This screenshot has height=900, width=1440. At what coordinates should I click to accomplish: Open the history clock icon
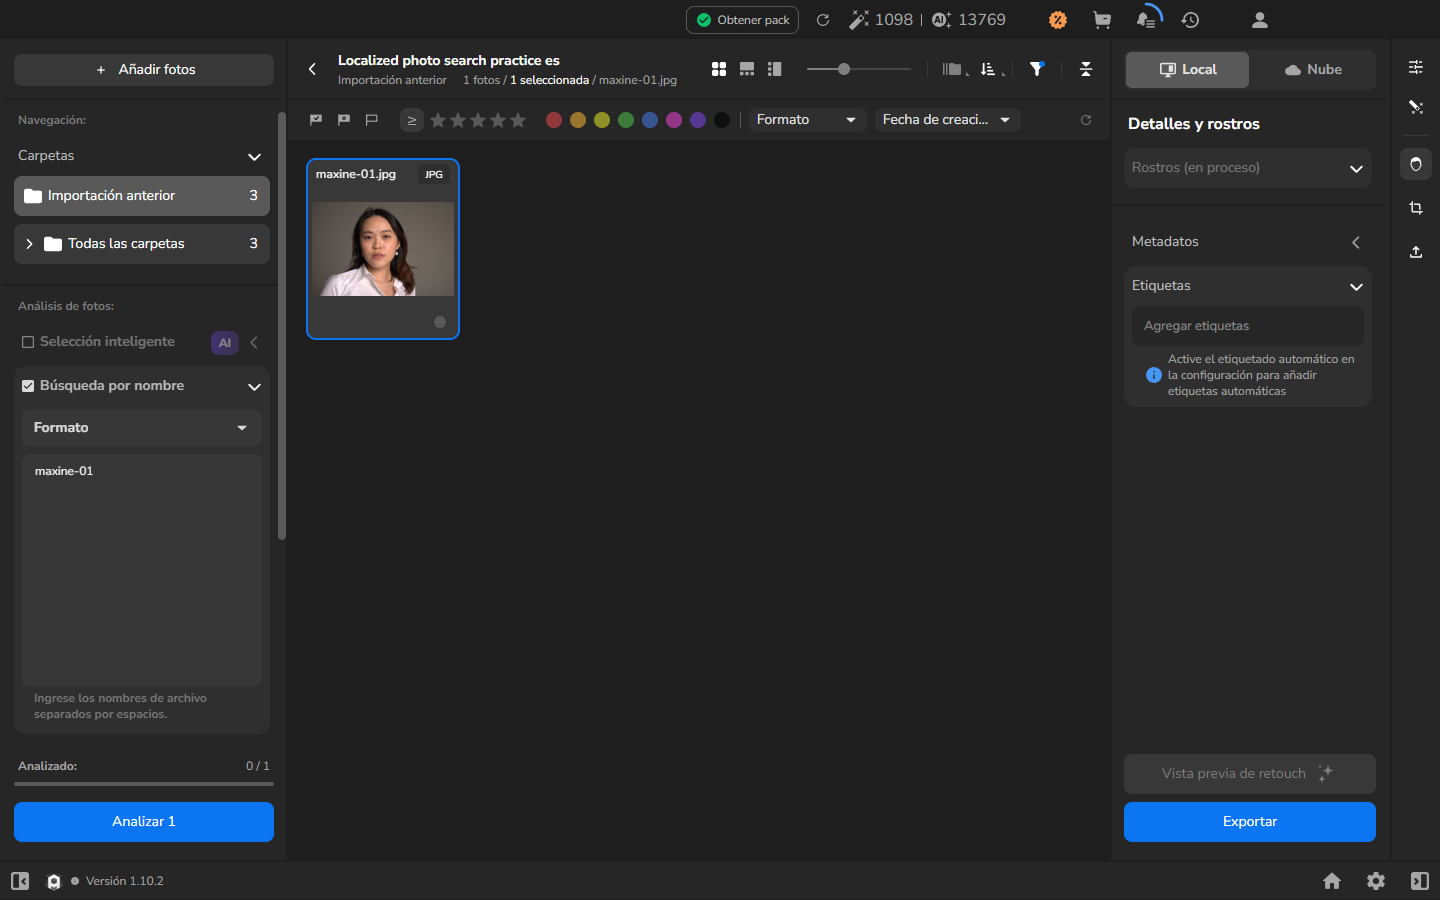[1190, 20]
